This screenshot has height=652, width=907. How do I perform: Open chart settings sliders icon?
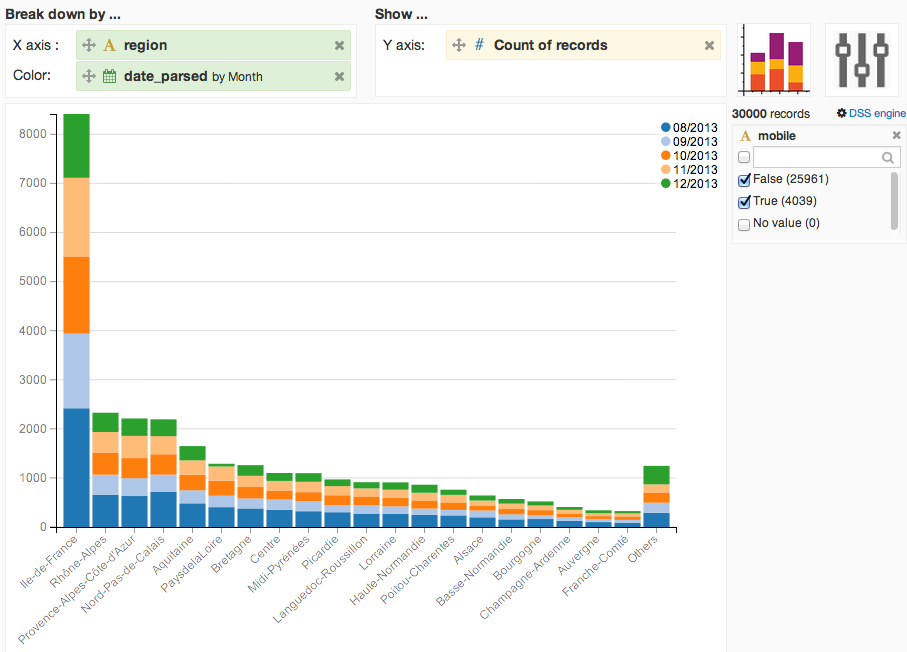click(861, 60)
